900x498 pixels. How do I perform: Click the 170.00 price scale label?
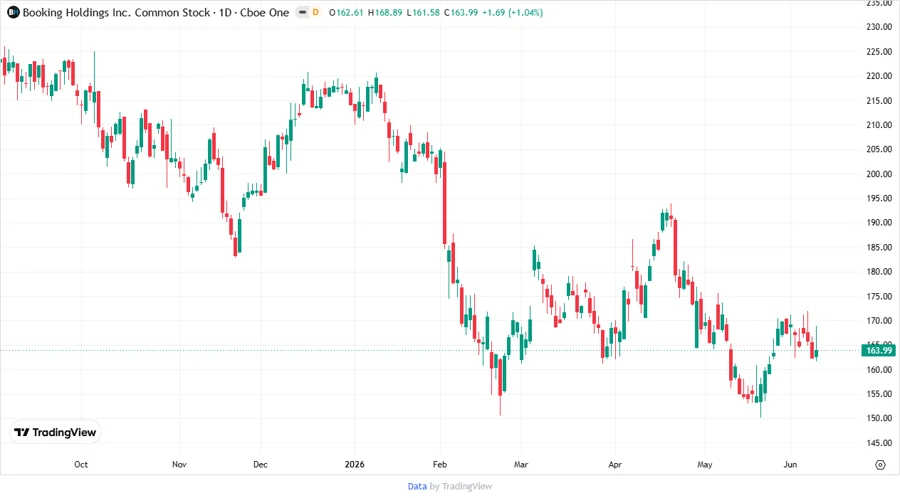coord(879,321)
